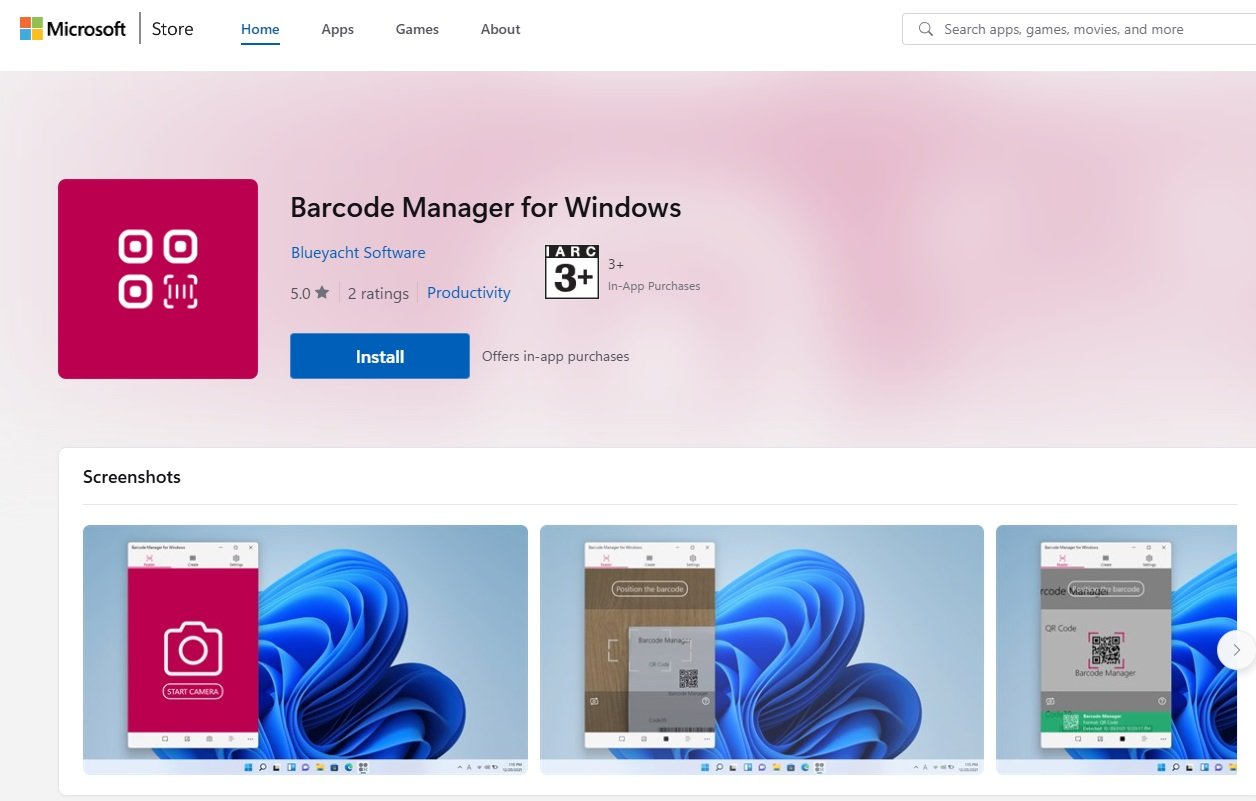
Task: Open the Blueyacht Software publisher page
Action: pyautogui.click(x=358, y=252)
